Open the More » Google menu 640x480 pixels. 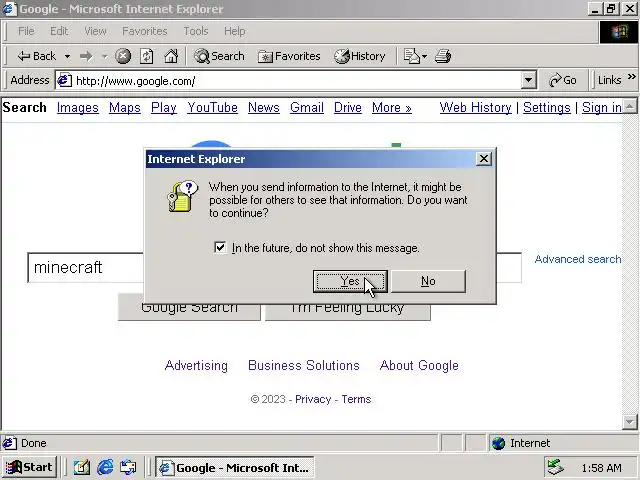[x=391, y=107]
